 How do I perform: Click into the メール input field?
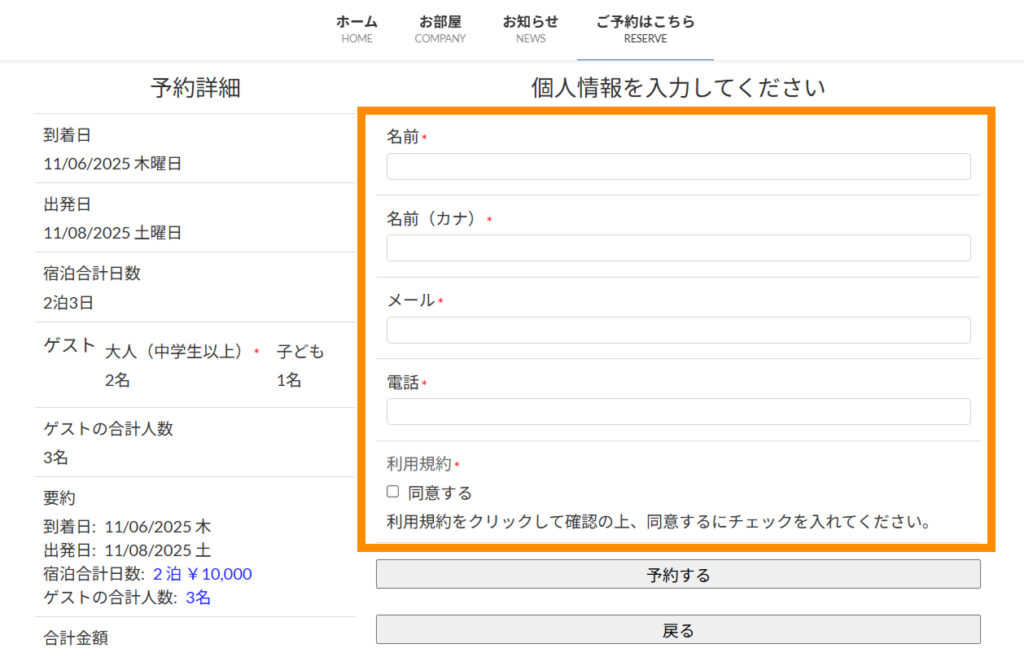(x=678, y=330)
